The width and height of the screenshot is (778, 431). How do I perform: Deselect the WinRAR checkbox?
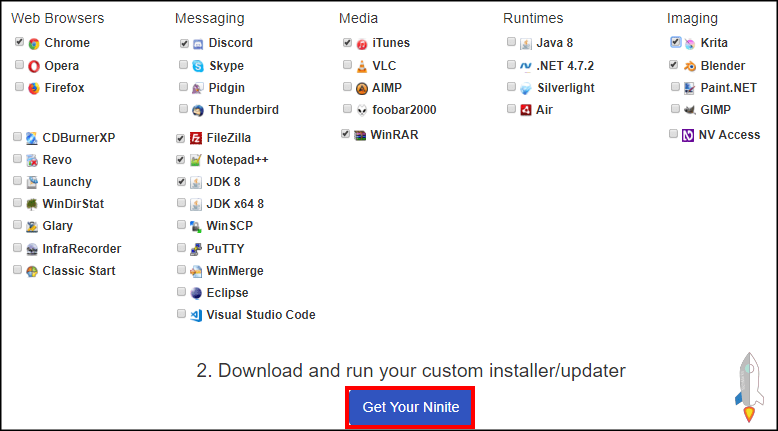345,134
